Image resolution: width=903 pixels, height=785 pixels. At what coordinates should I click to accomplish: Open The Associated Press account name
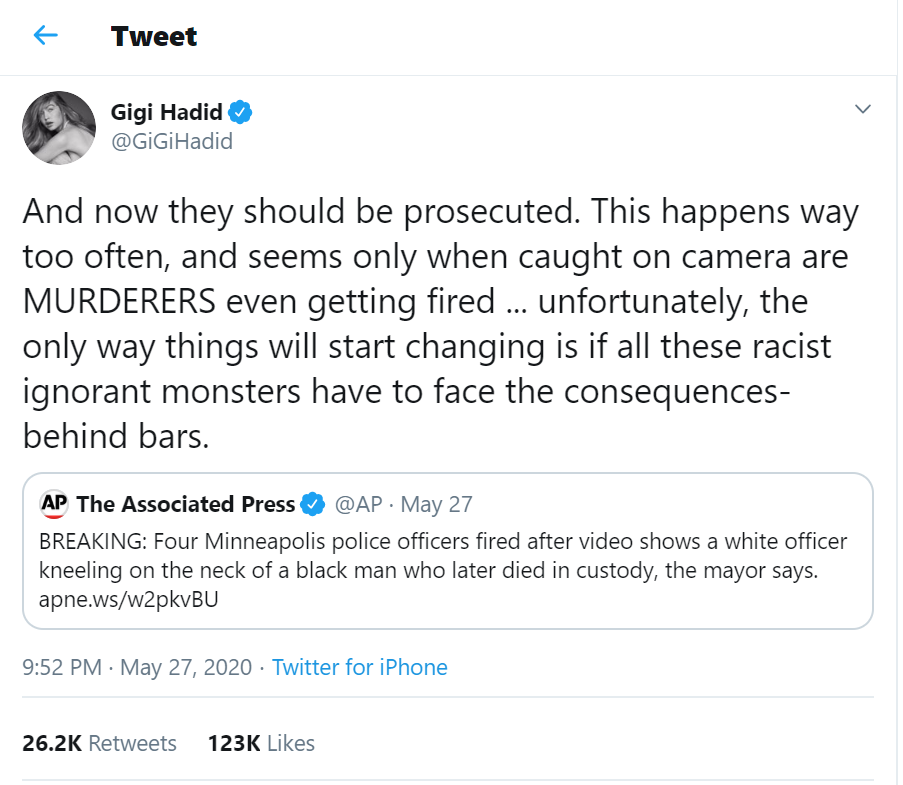click(x=186, y=504)
